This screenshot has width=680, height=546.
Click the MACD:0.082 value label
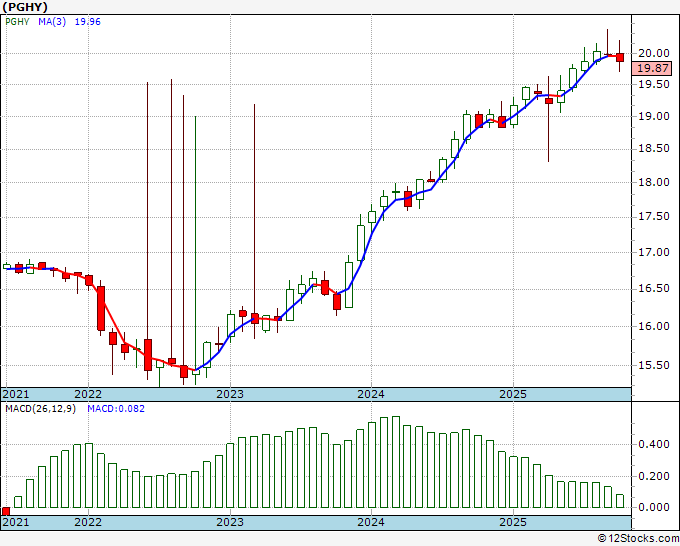tap(116, 409)
